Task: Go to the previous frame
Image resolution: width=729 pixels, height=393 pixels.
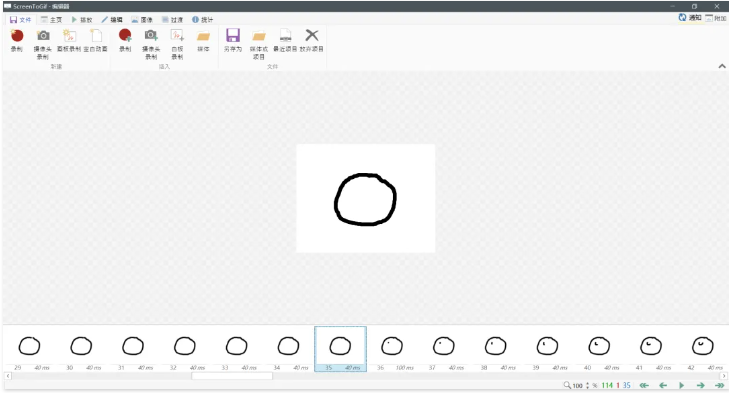Action: click(x=663, y=385)
